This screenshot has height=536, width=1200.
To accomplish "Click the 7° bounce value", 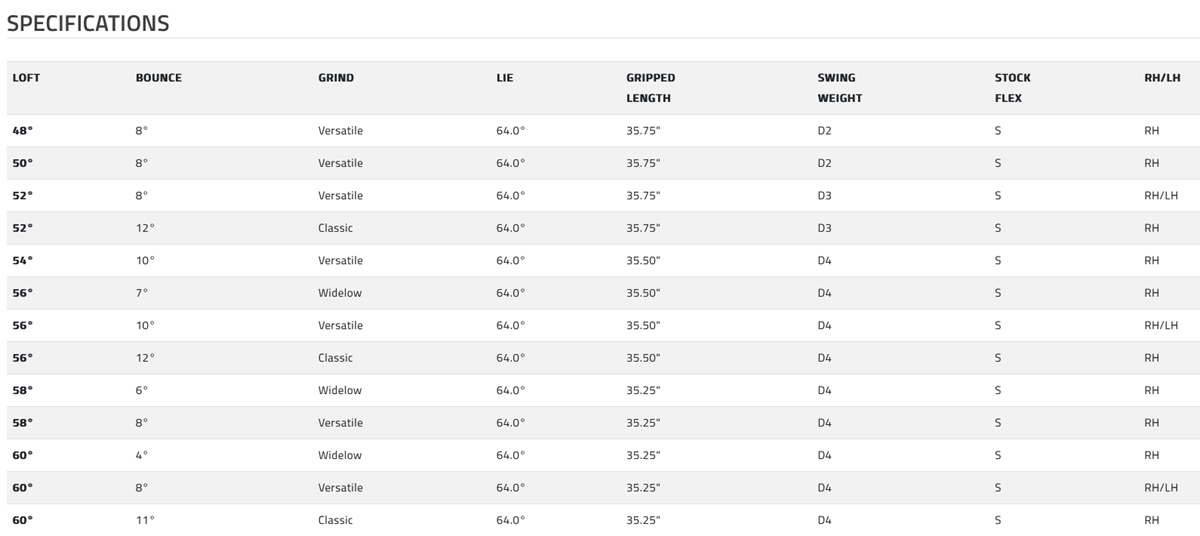I will coord(141,293).
